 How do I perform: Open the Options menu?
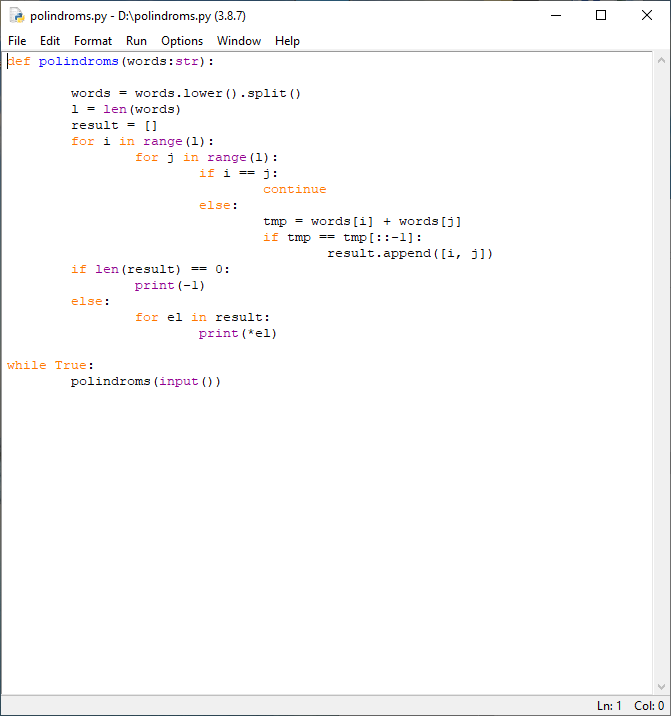tap(182, 41)
